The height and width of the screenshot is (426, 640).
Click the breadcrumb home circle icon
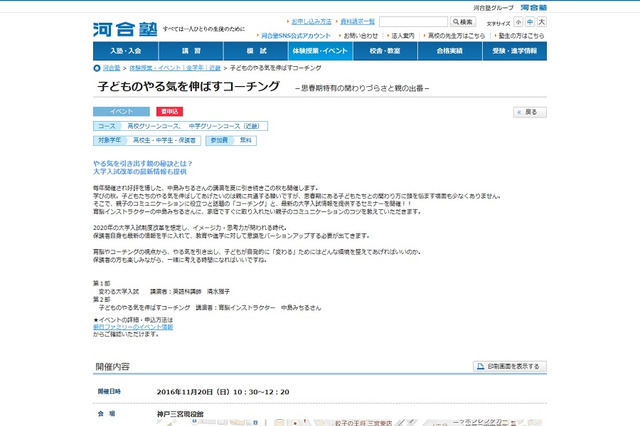click(x=97, y=68)
